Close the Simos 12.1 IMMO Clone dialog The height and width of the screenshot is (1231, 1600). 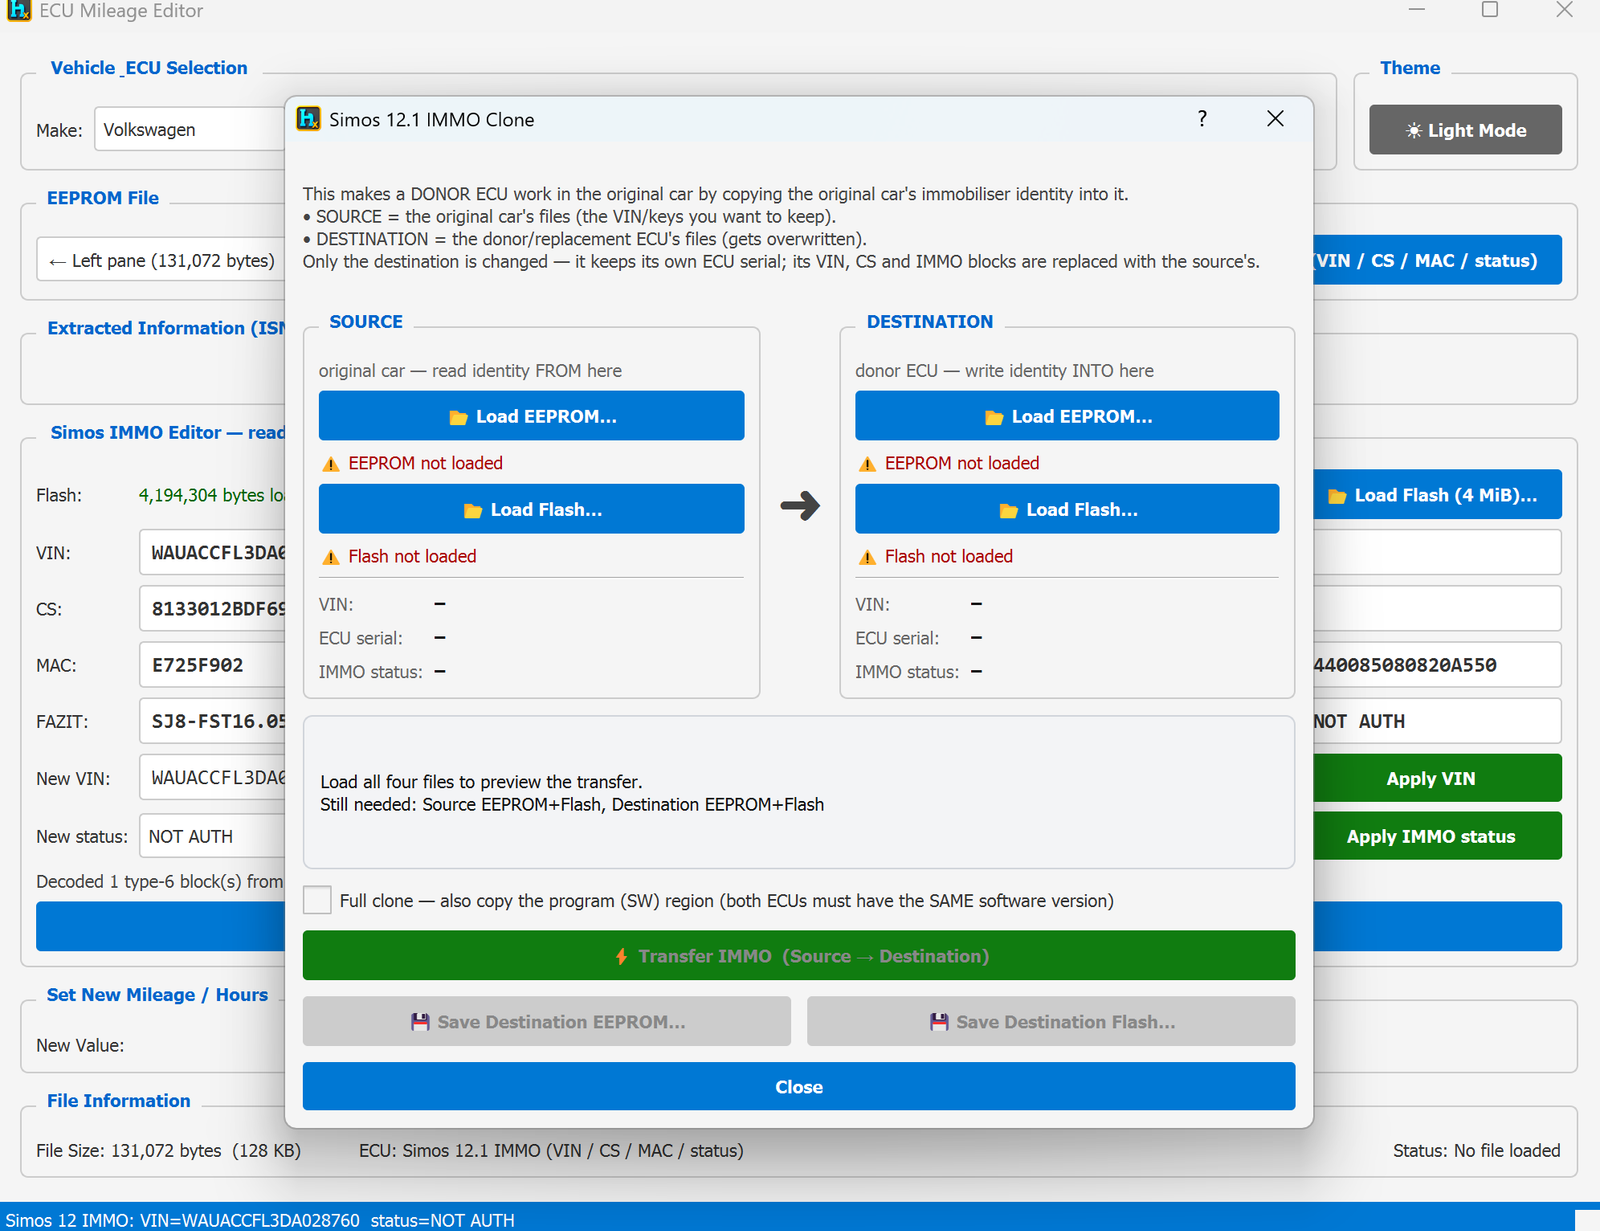(x=1275, y=119)
